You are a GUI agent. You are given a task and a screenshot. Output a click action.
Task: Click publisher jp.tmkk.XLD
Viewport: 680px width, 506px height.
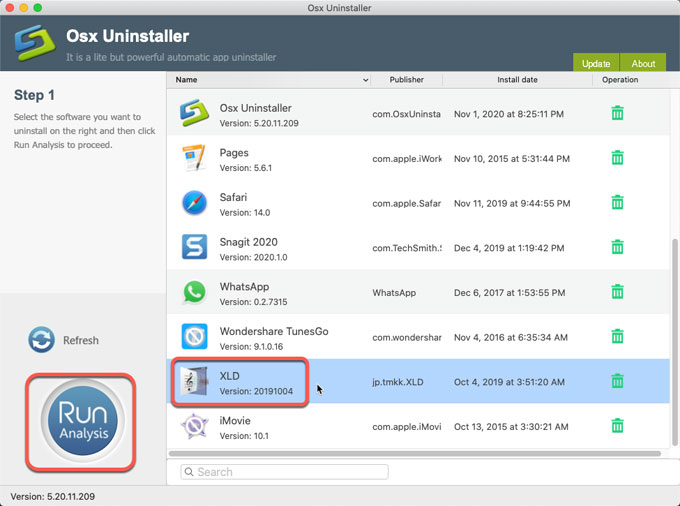[x=398, y=382]
